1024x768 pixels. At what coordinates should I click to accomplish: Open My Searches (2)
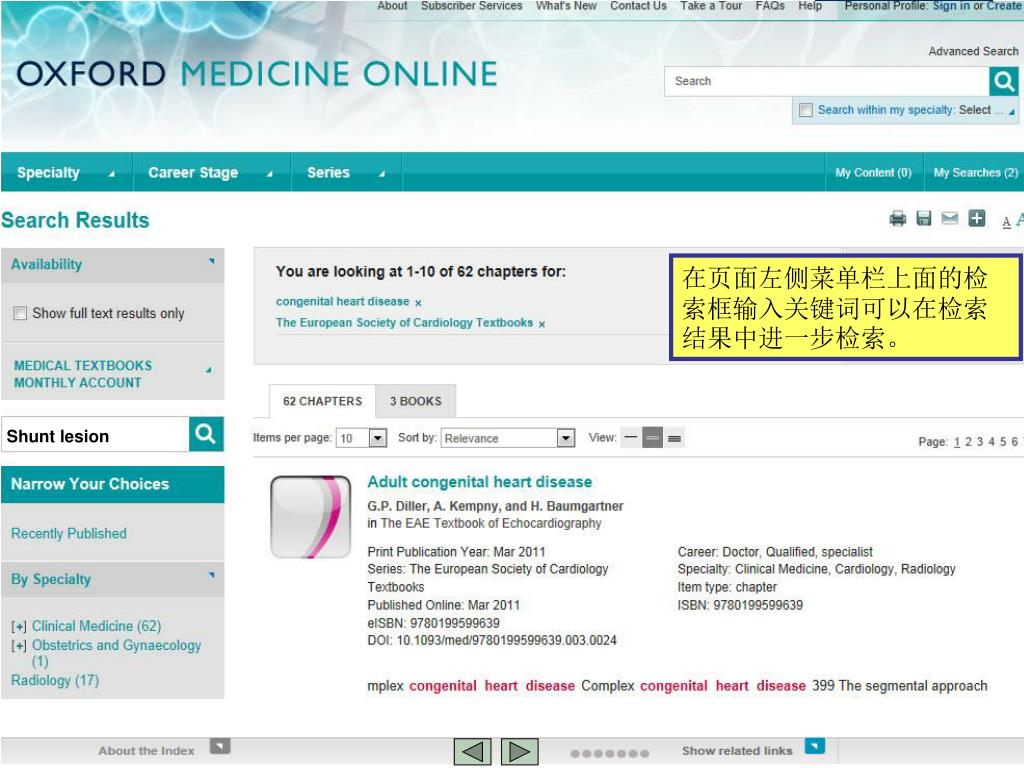pos(975,172)
